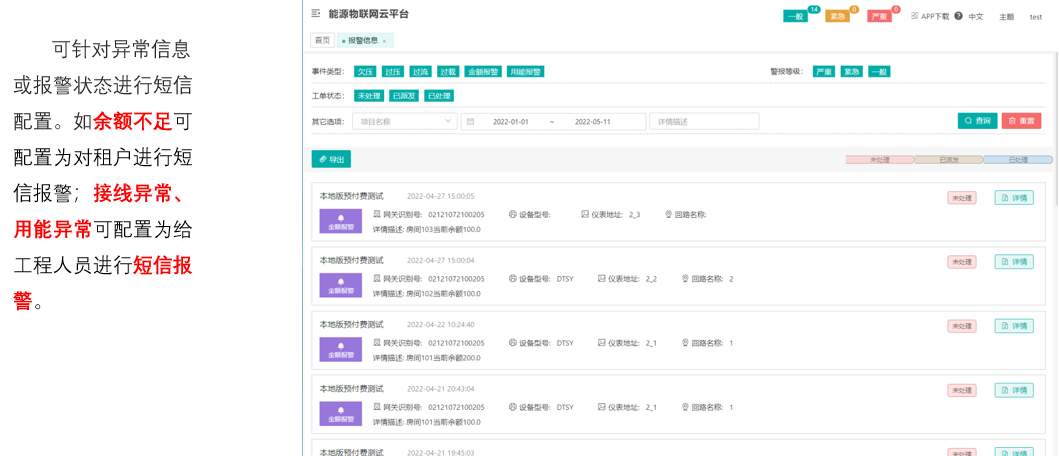This screenshot has width=1059, height=456.
Task: Toggle the 一般 alarm level filter
Action: coord(879,72)
